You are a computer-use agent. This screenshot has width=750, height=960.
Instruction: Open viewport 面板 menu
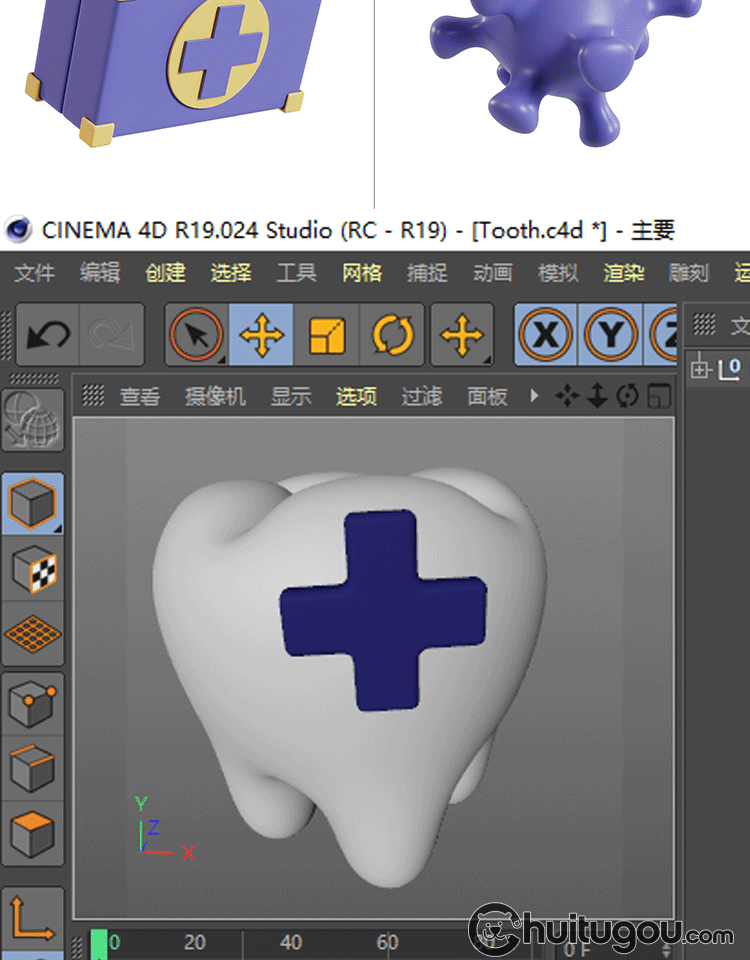tap(487, 396)
